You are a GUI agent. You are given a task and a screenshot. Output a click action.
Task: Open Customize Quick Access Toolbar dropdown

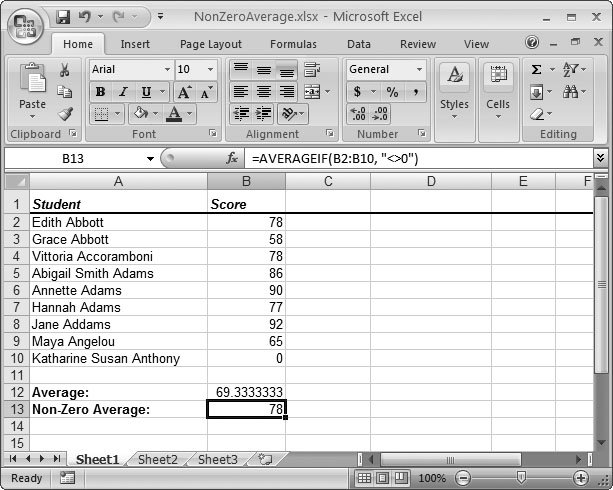click(x=161, y=17)
